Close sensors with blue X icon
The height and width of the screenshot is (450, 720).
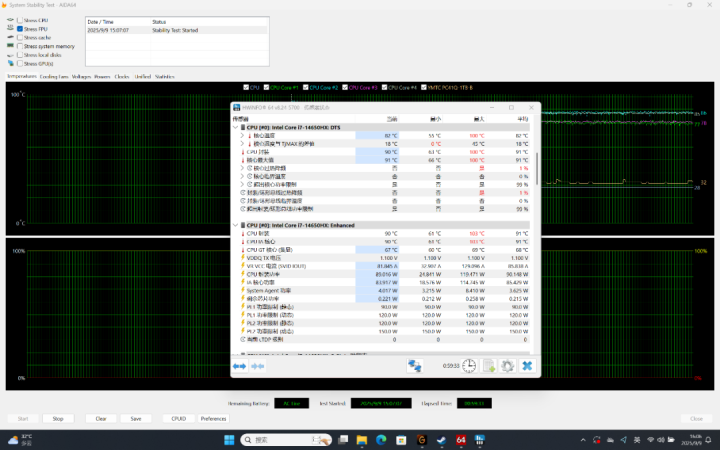(x=527, y=366)
